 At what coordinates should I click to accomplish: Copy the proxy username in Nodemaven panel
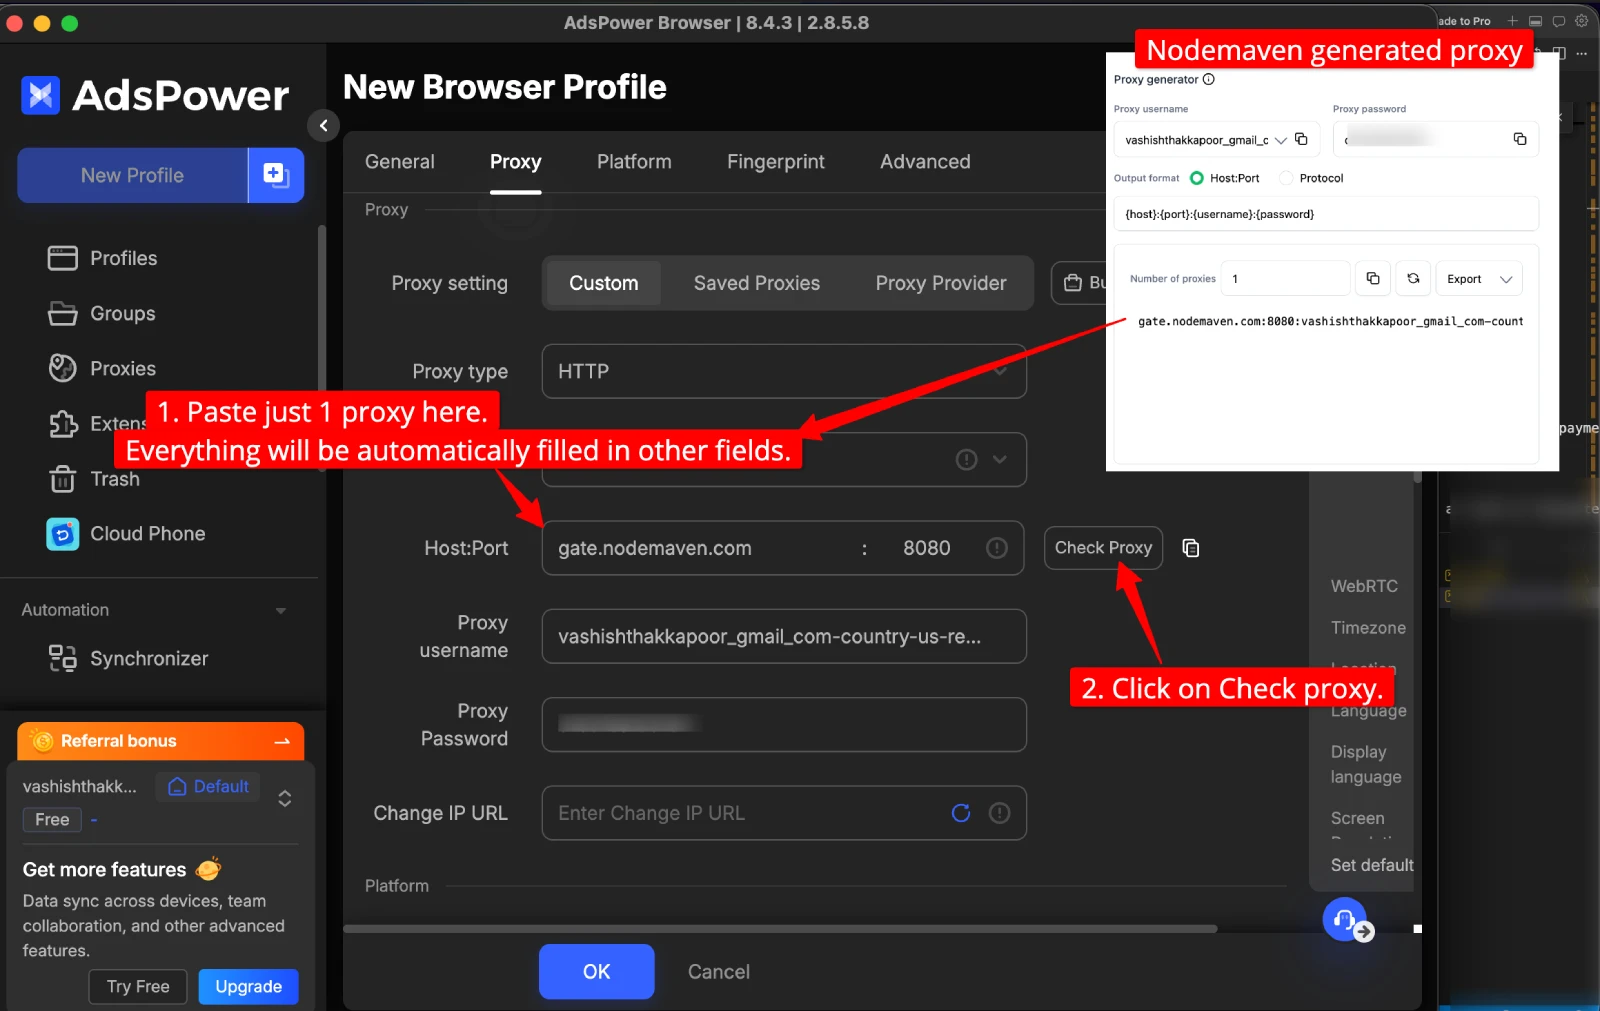tap(1301, 139)
